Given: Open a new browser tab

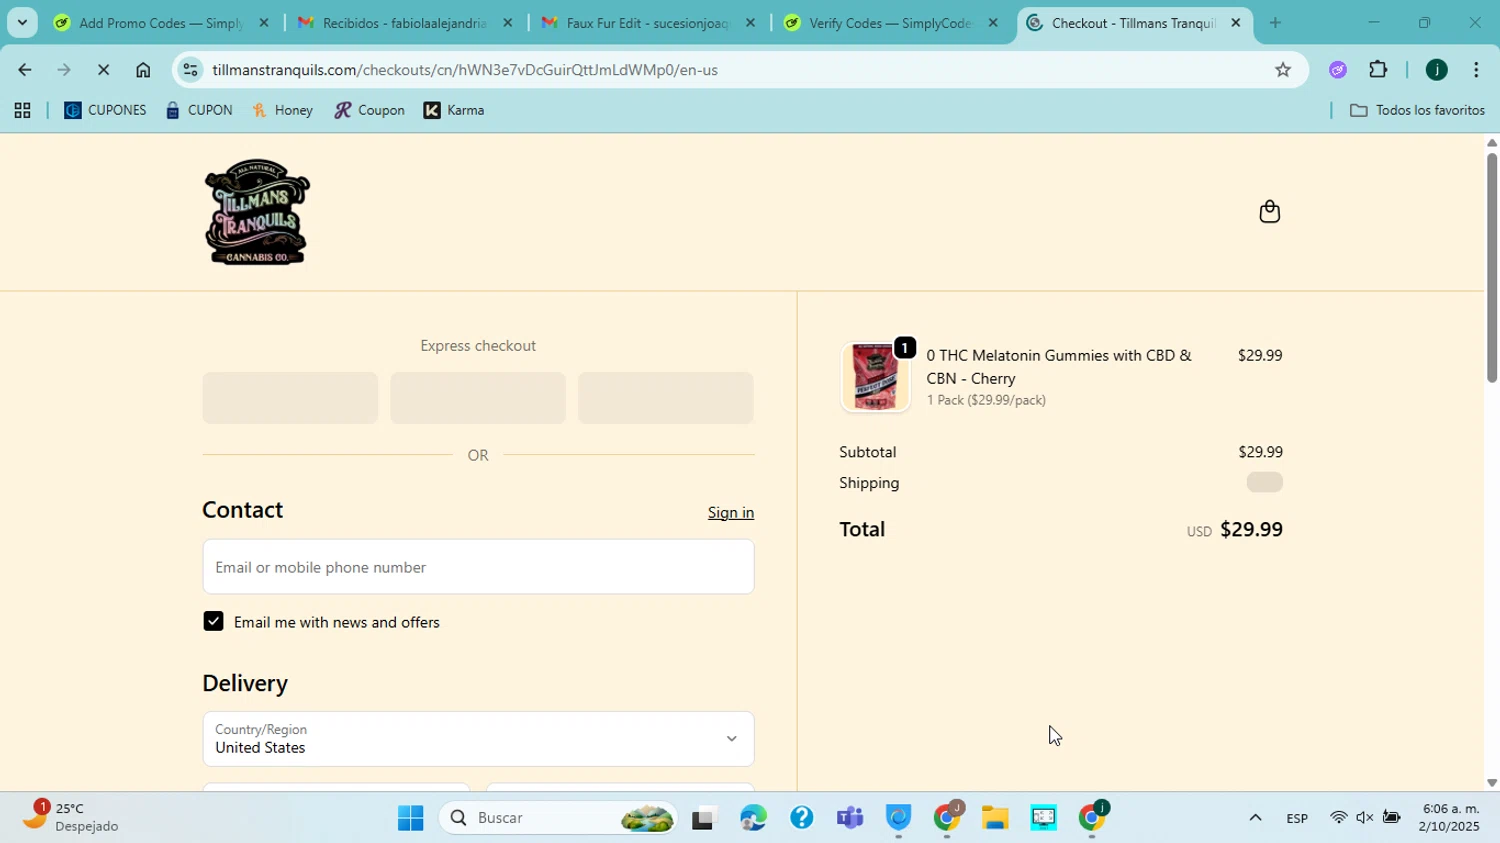Looking at the screenshot, I should point(1275,22).
